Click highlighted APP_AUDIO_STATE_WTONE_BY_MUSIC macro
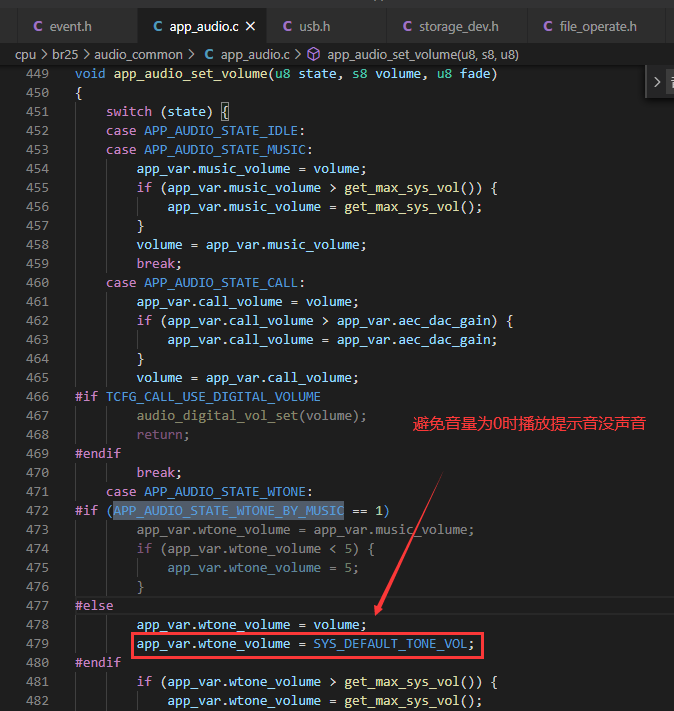Image resolution: width=674 pixels, height=711 pixels. 229,511
